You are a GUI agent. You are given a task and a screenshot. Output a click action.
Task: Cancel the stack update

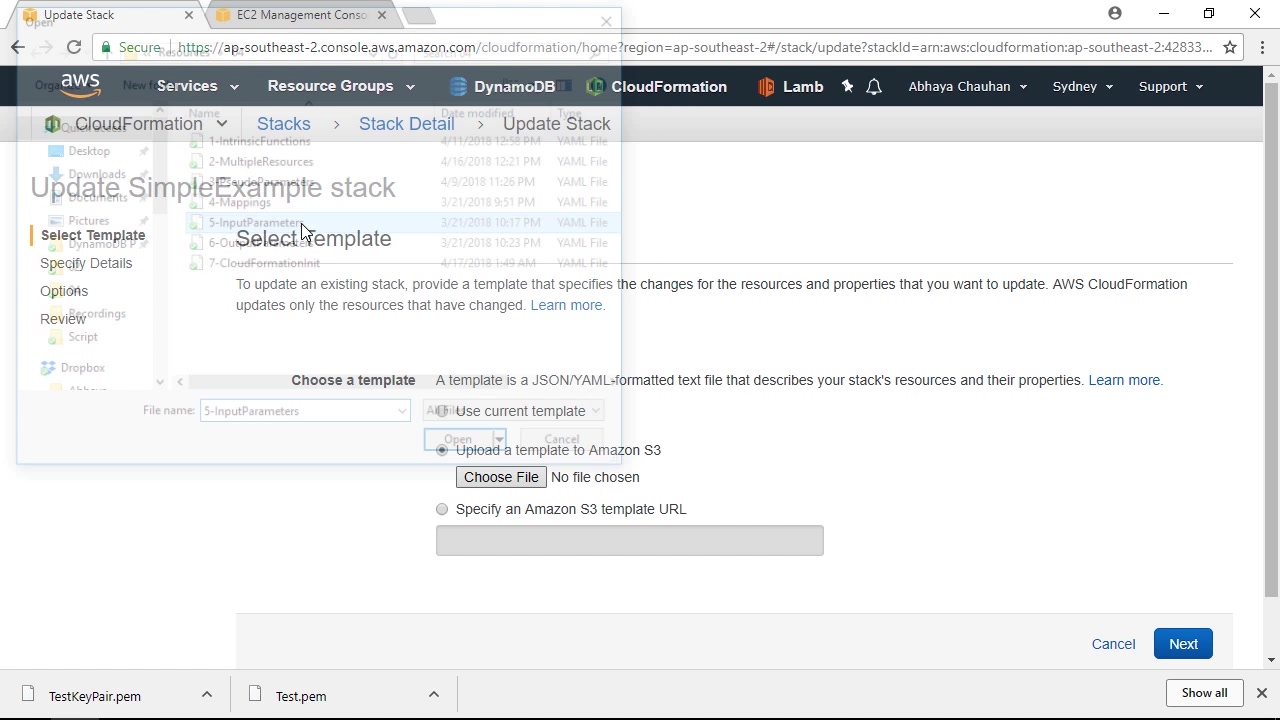tap(1113, 644)
